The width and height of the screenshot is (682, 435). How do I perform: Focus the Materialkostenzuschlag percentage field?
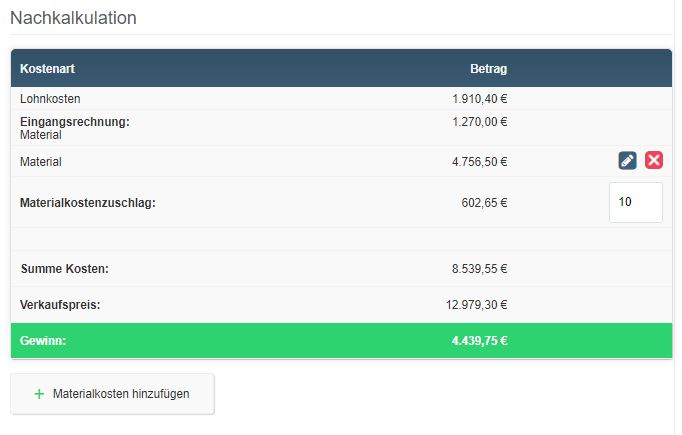(x=635, y=202)
